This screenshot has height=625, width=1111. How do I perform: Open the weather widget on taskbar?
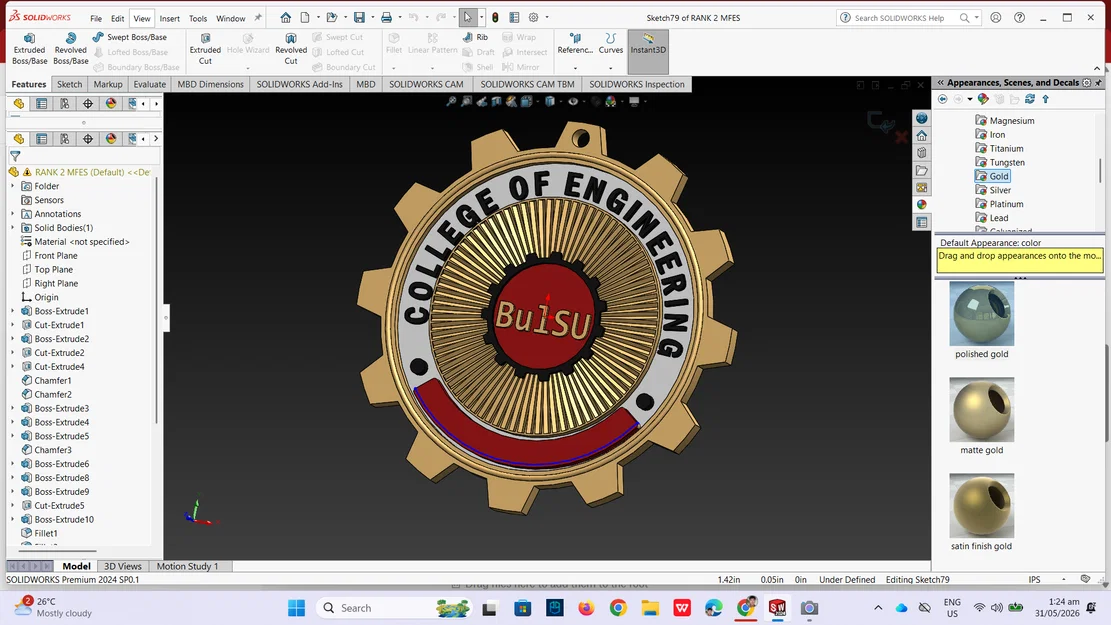(53, 607)
